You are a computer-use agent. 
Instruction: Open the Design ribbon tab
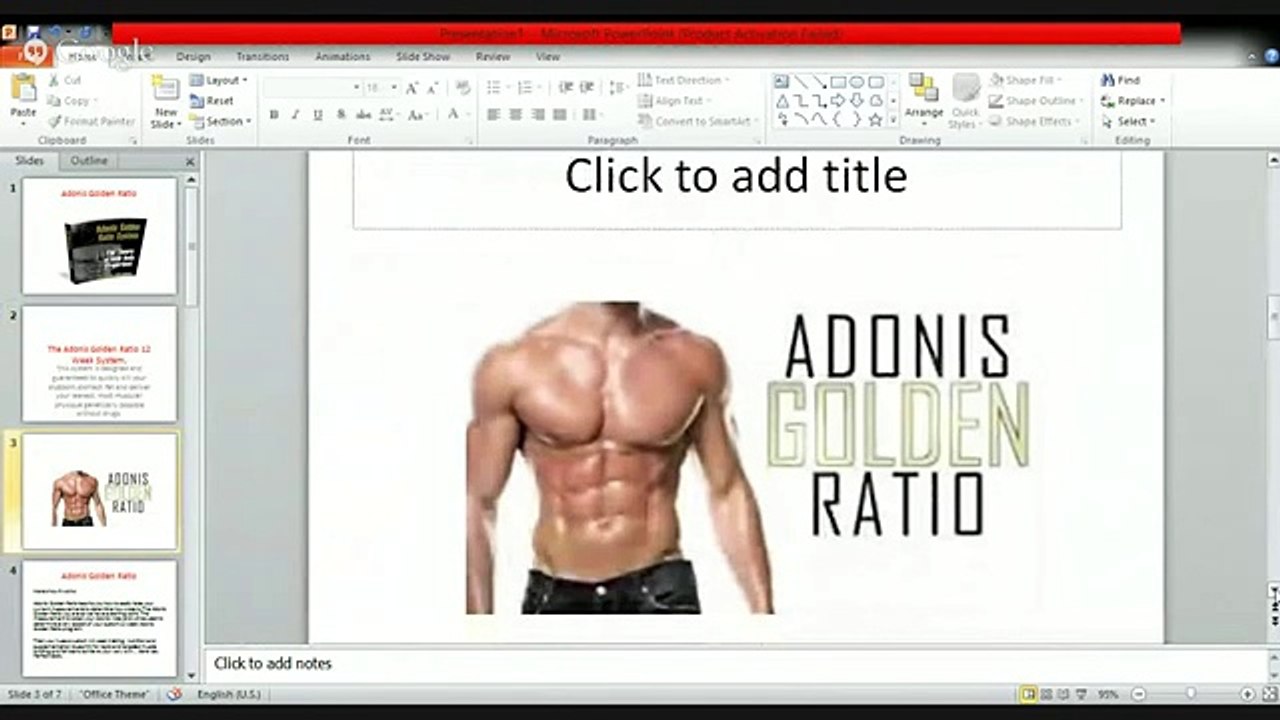point(193,57)
